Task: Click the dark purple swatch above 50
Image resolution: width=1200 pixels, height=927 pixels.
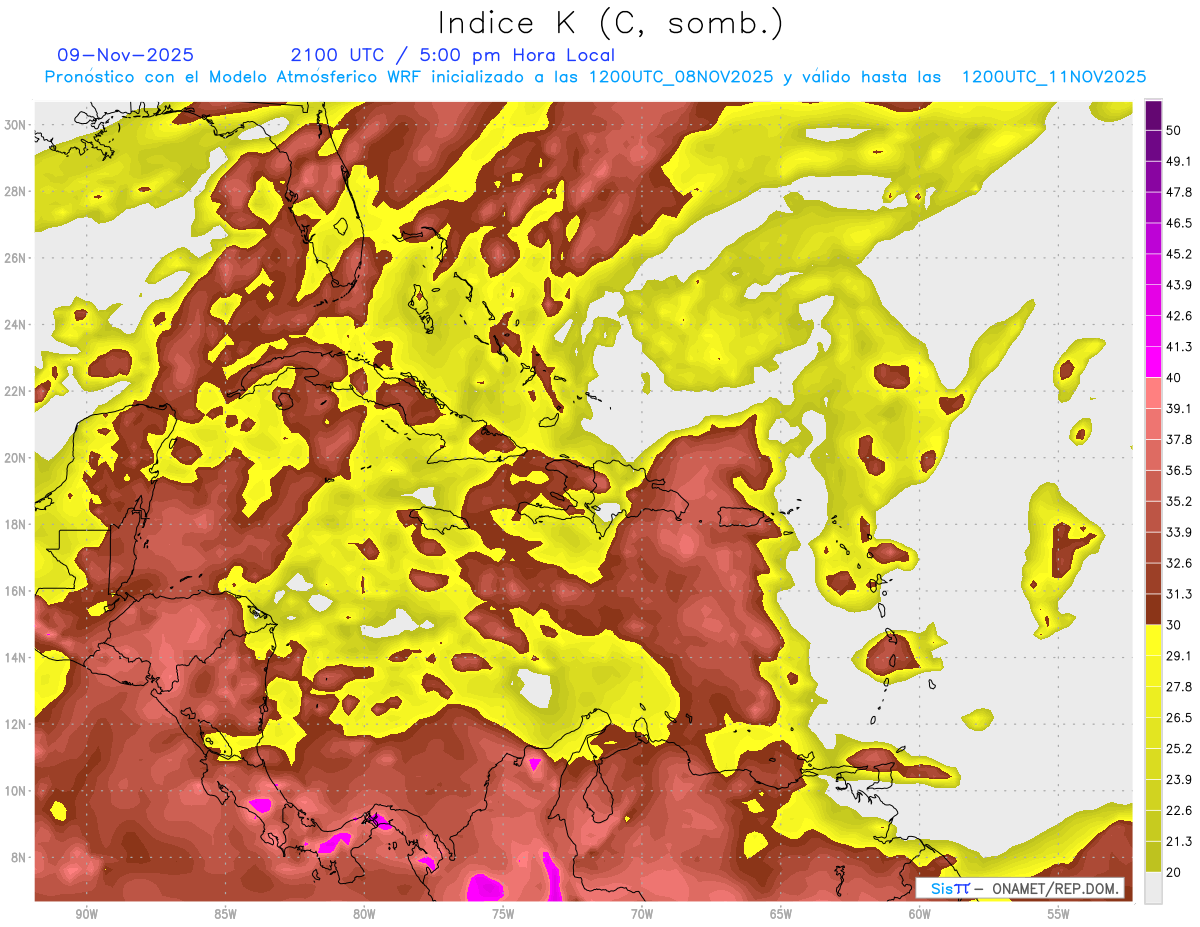Action: point(1153,115)
